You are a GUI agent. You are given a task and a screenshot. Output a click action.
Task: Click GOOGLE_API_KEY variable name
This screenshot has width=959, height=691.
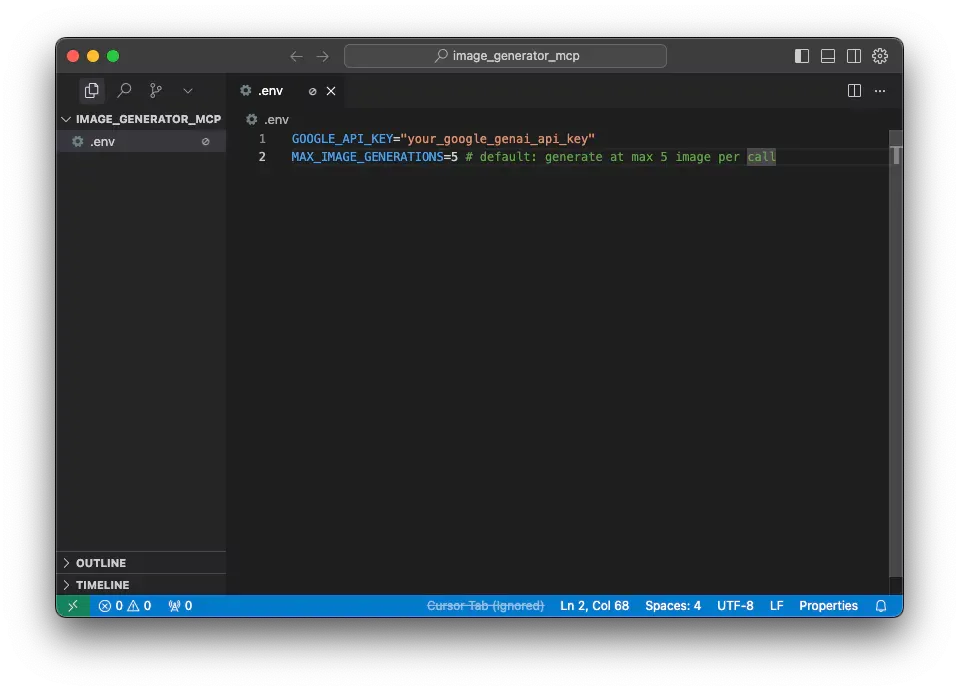[342, 139]
